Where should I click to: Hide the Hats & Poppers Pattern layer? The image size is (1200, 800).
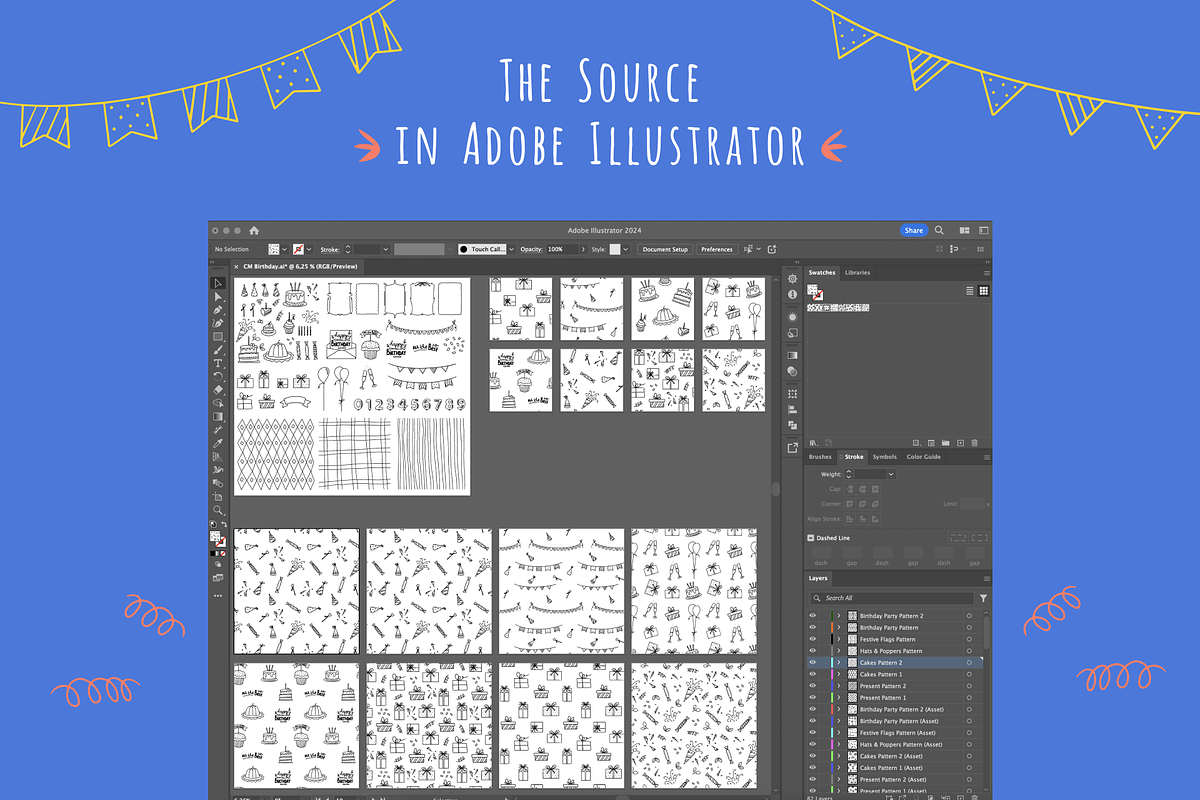(813, 651)
